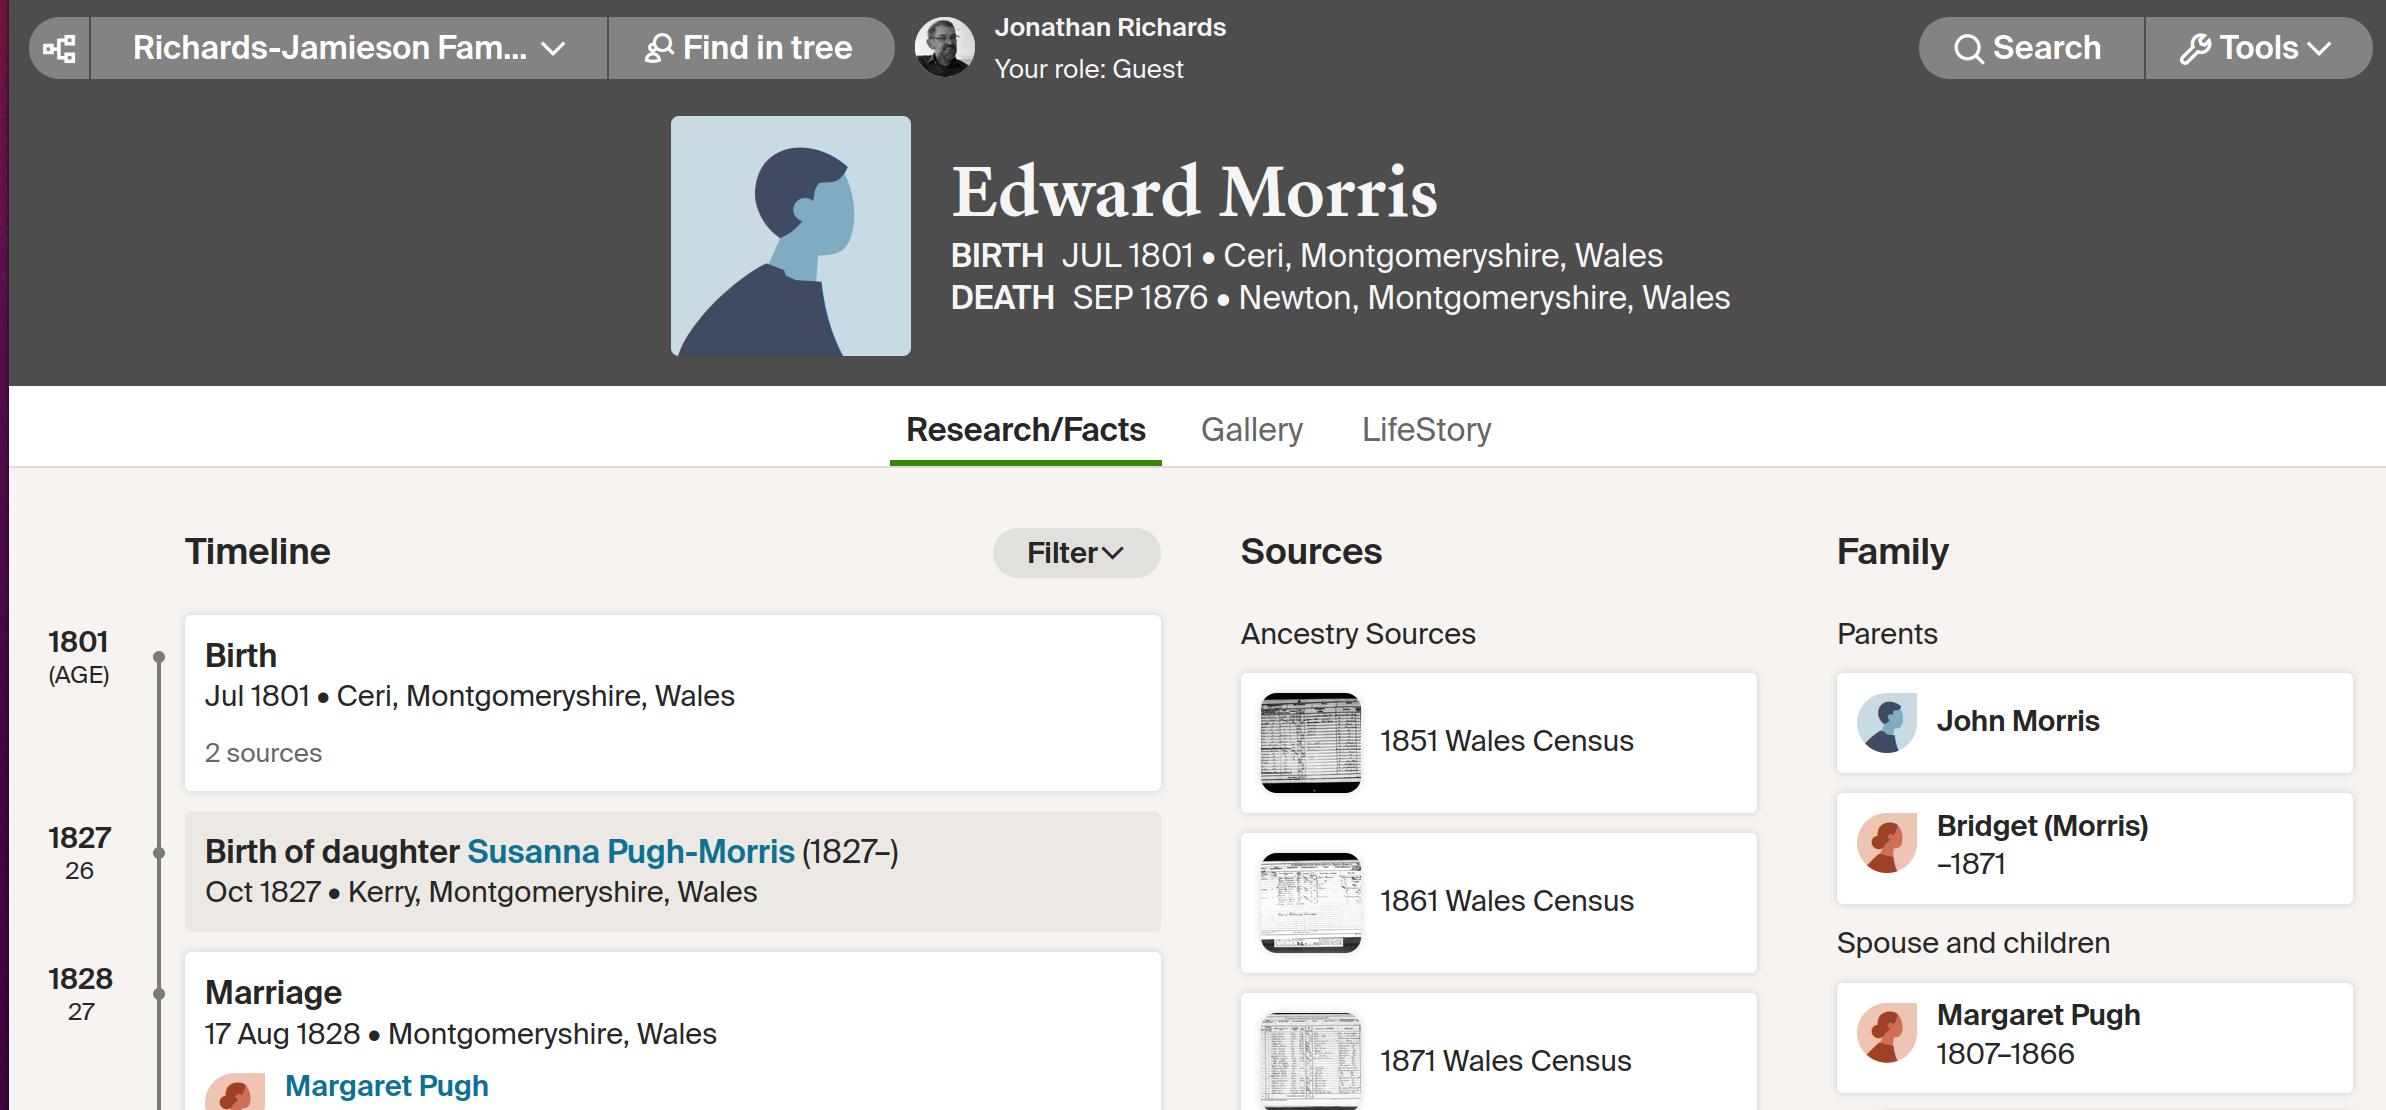The height and width of the screenshot is (1110, 2386).
Task: Click the 2 sources text under Birth
Action: [x=264, y=753]
